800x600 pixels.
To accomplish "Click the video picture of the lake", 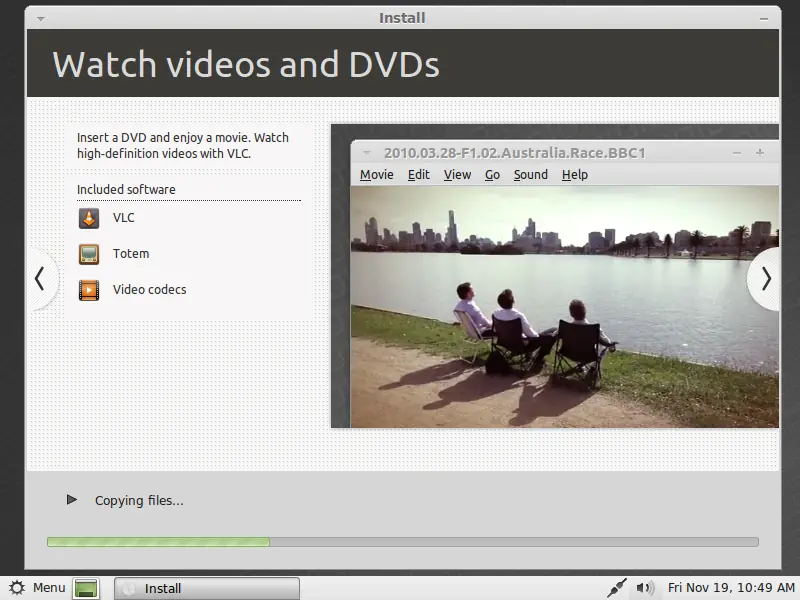I will pos(564,307).
